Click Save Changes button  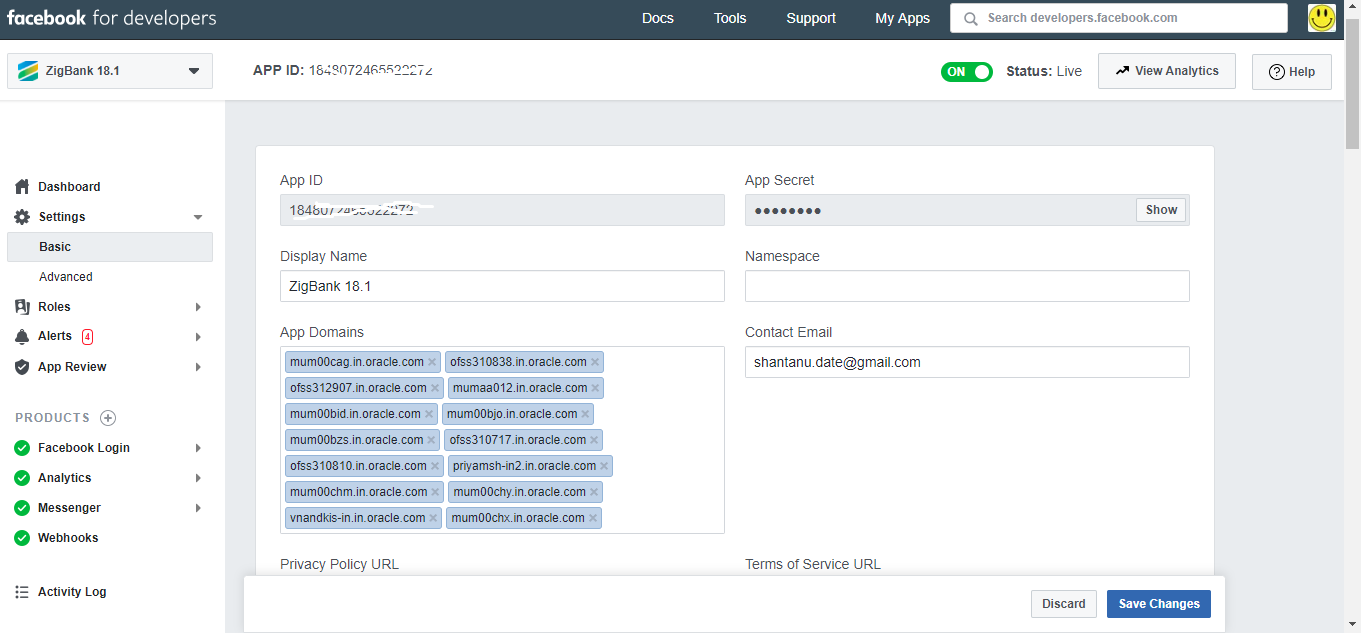(x=1159, y=604)
